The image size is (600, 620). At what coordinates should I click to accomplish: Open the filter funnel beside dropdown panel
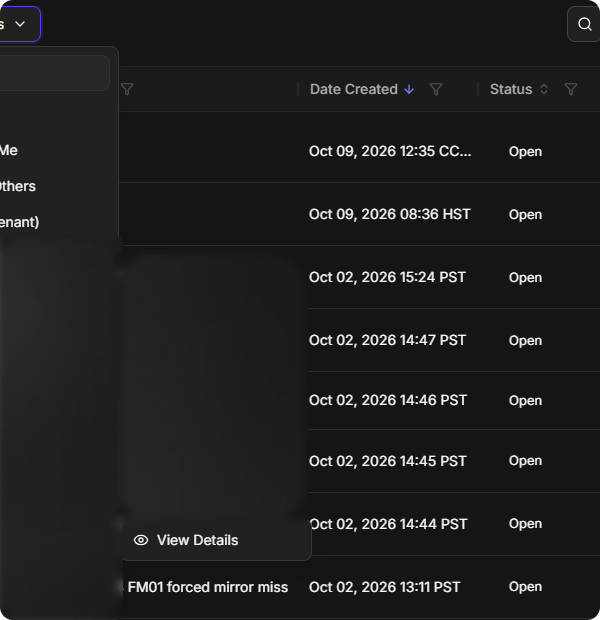point(127,89)
